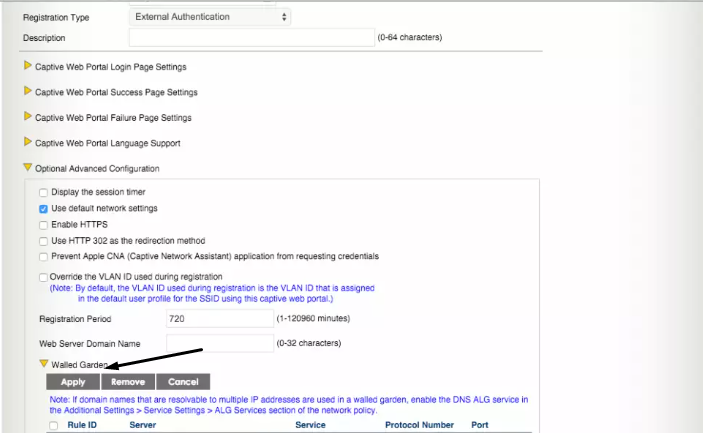
Task: Click the Service column header
Action: 310,425
